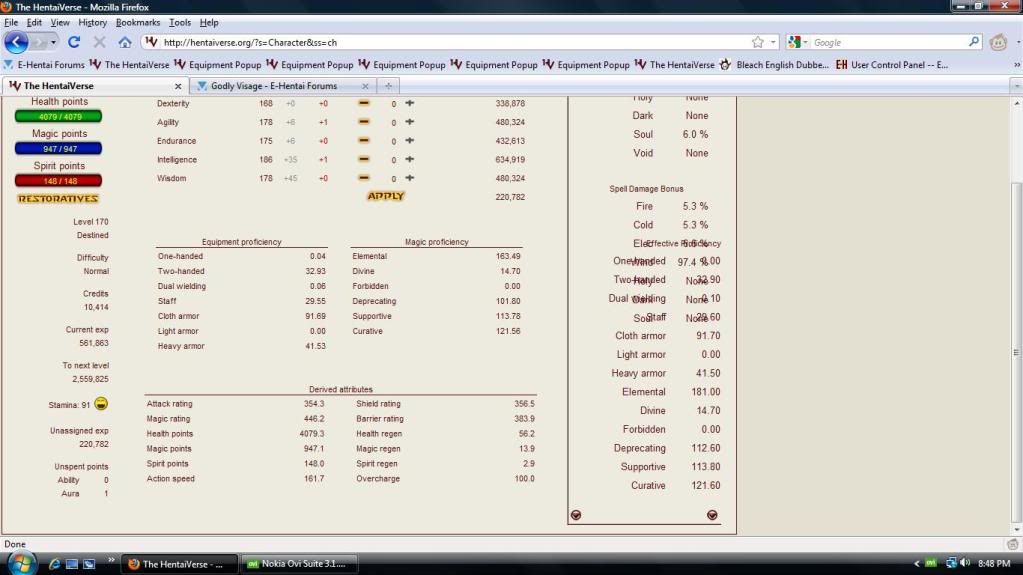The image size is (1023, 575).
Task: Select The HentaiVerse browser tab
Action: tap(95, 85)
